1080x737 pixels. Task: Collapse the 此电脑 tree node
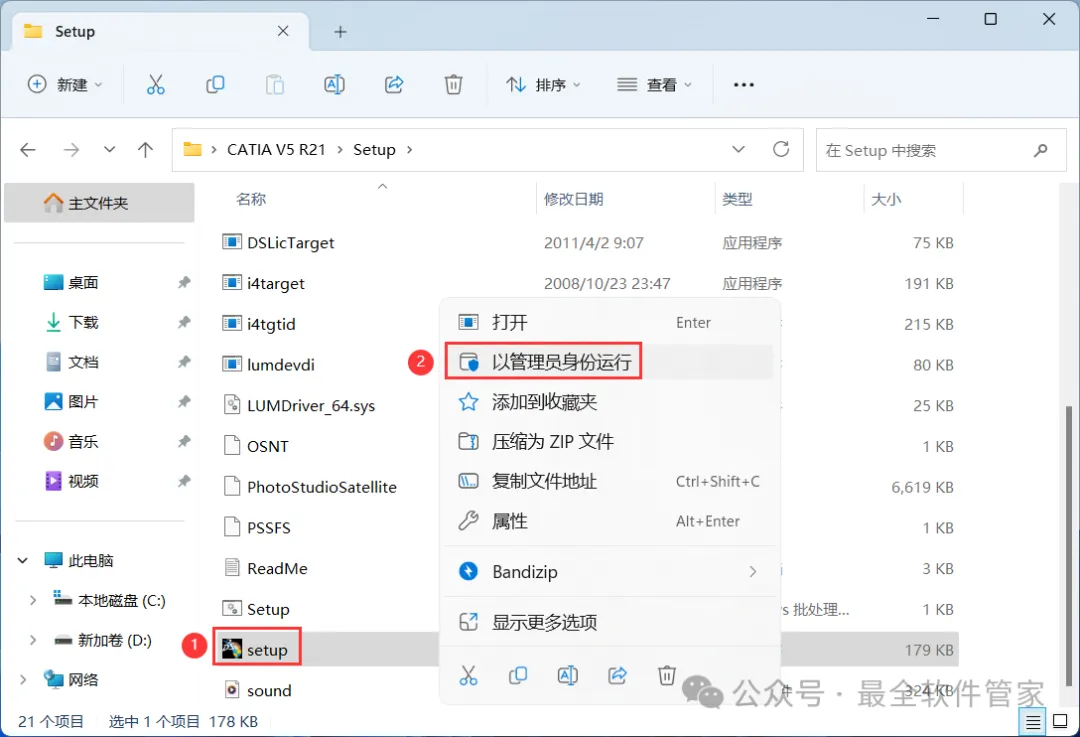[x=23, y=561]
